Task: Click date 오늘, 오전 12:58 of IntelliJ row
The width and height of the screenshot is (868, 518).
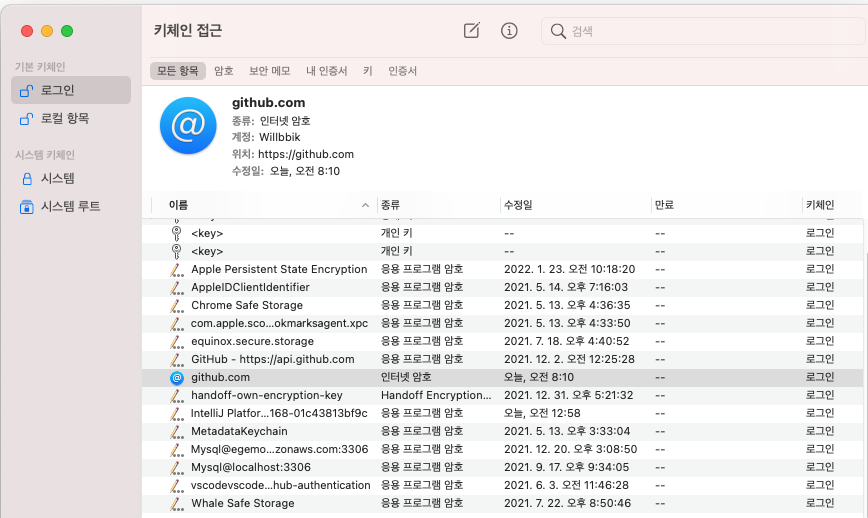Action: 542,413
